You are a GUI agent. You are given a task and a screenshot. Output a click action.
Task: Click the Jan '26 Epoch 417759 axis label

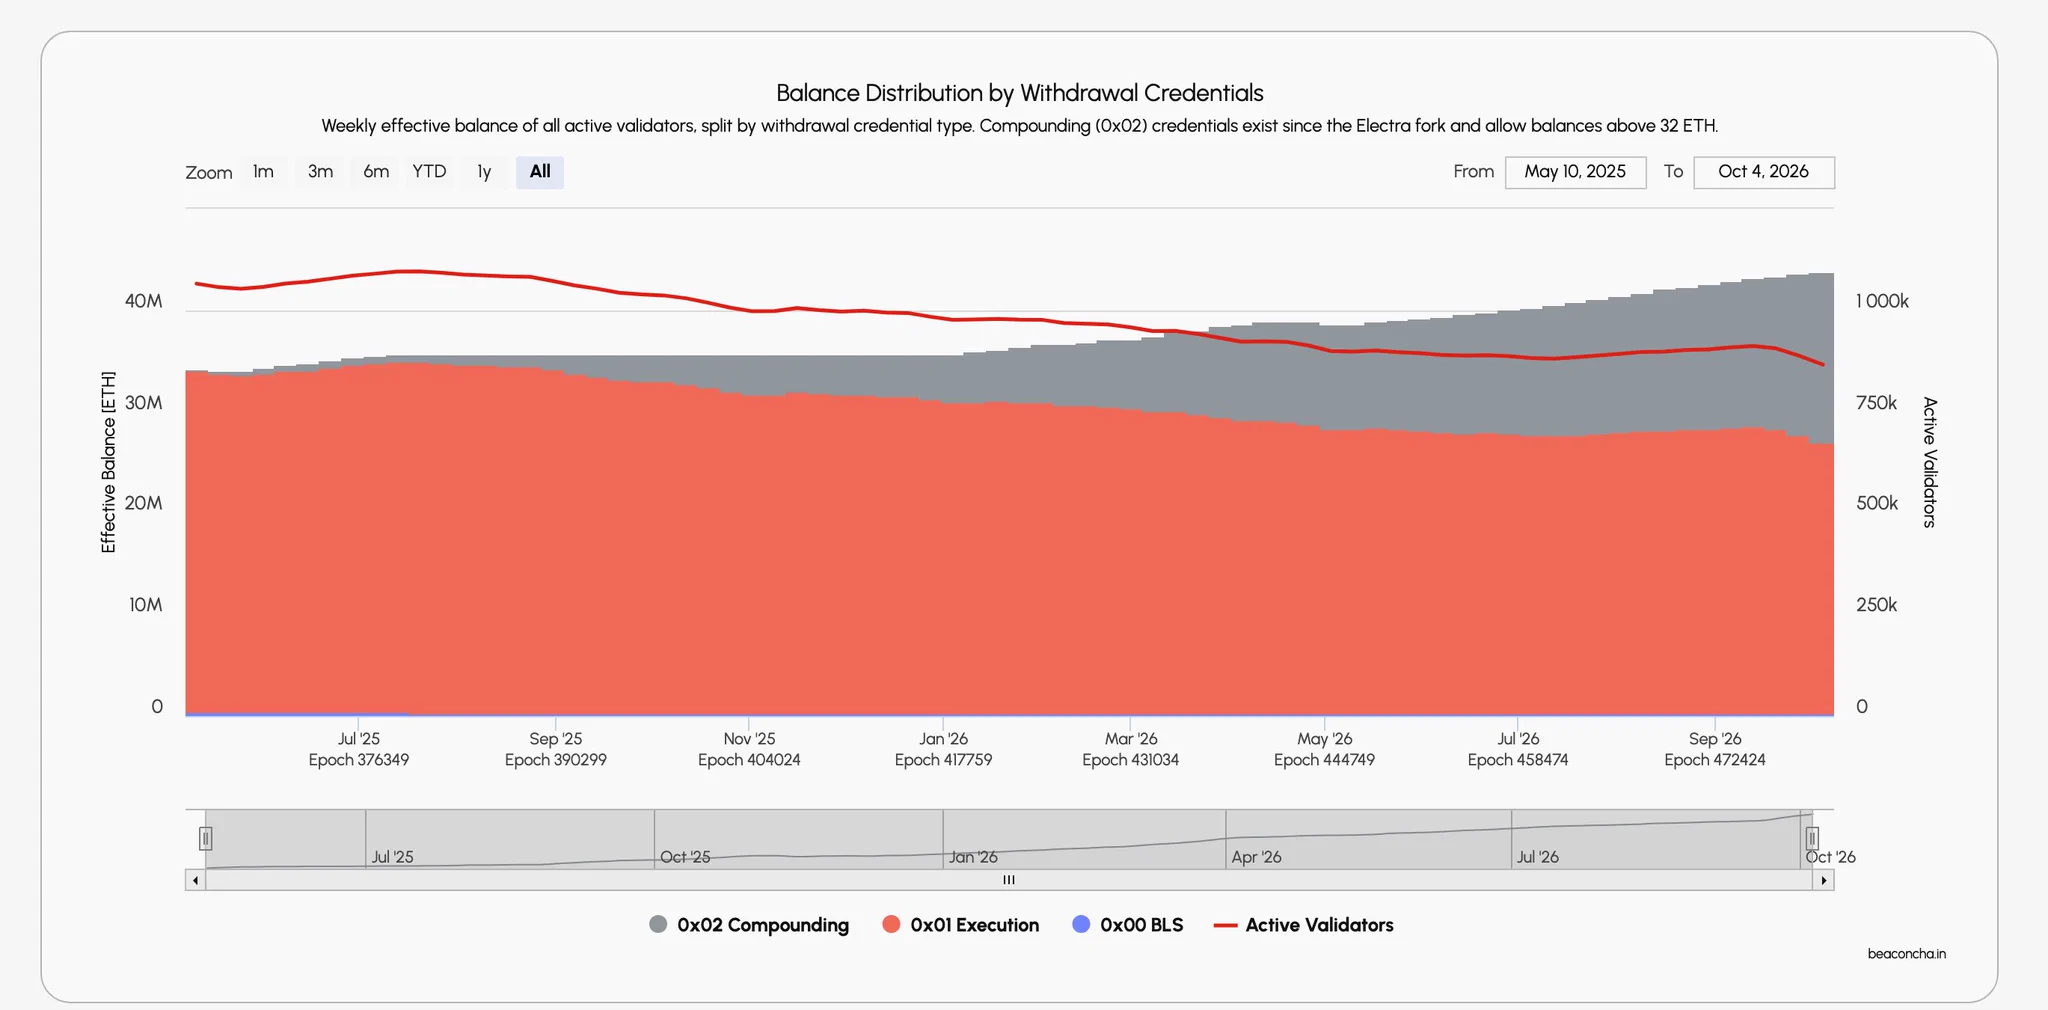[943, 749]
